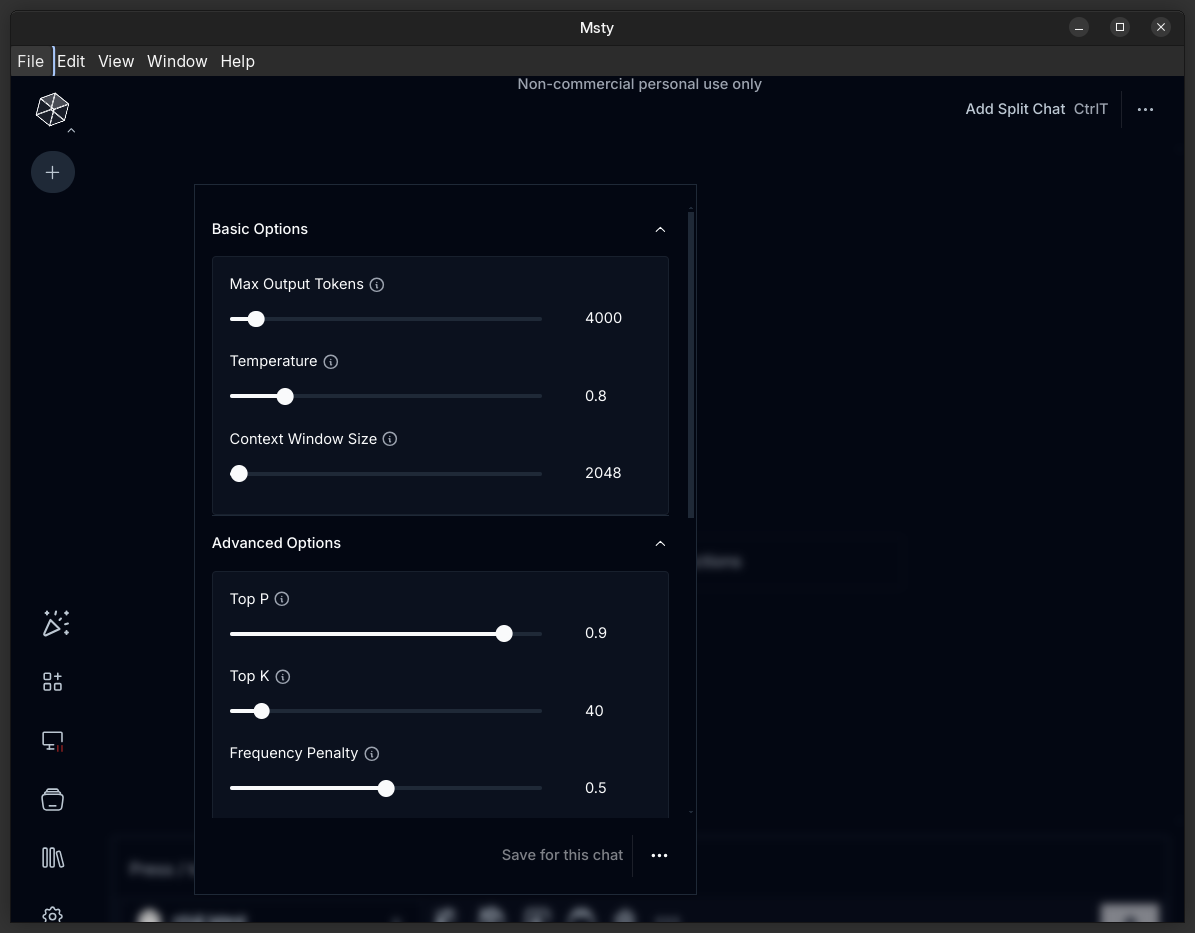Open settings gear in the sidebar

(52, 915)
